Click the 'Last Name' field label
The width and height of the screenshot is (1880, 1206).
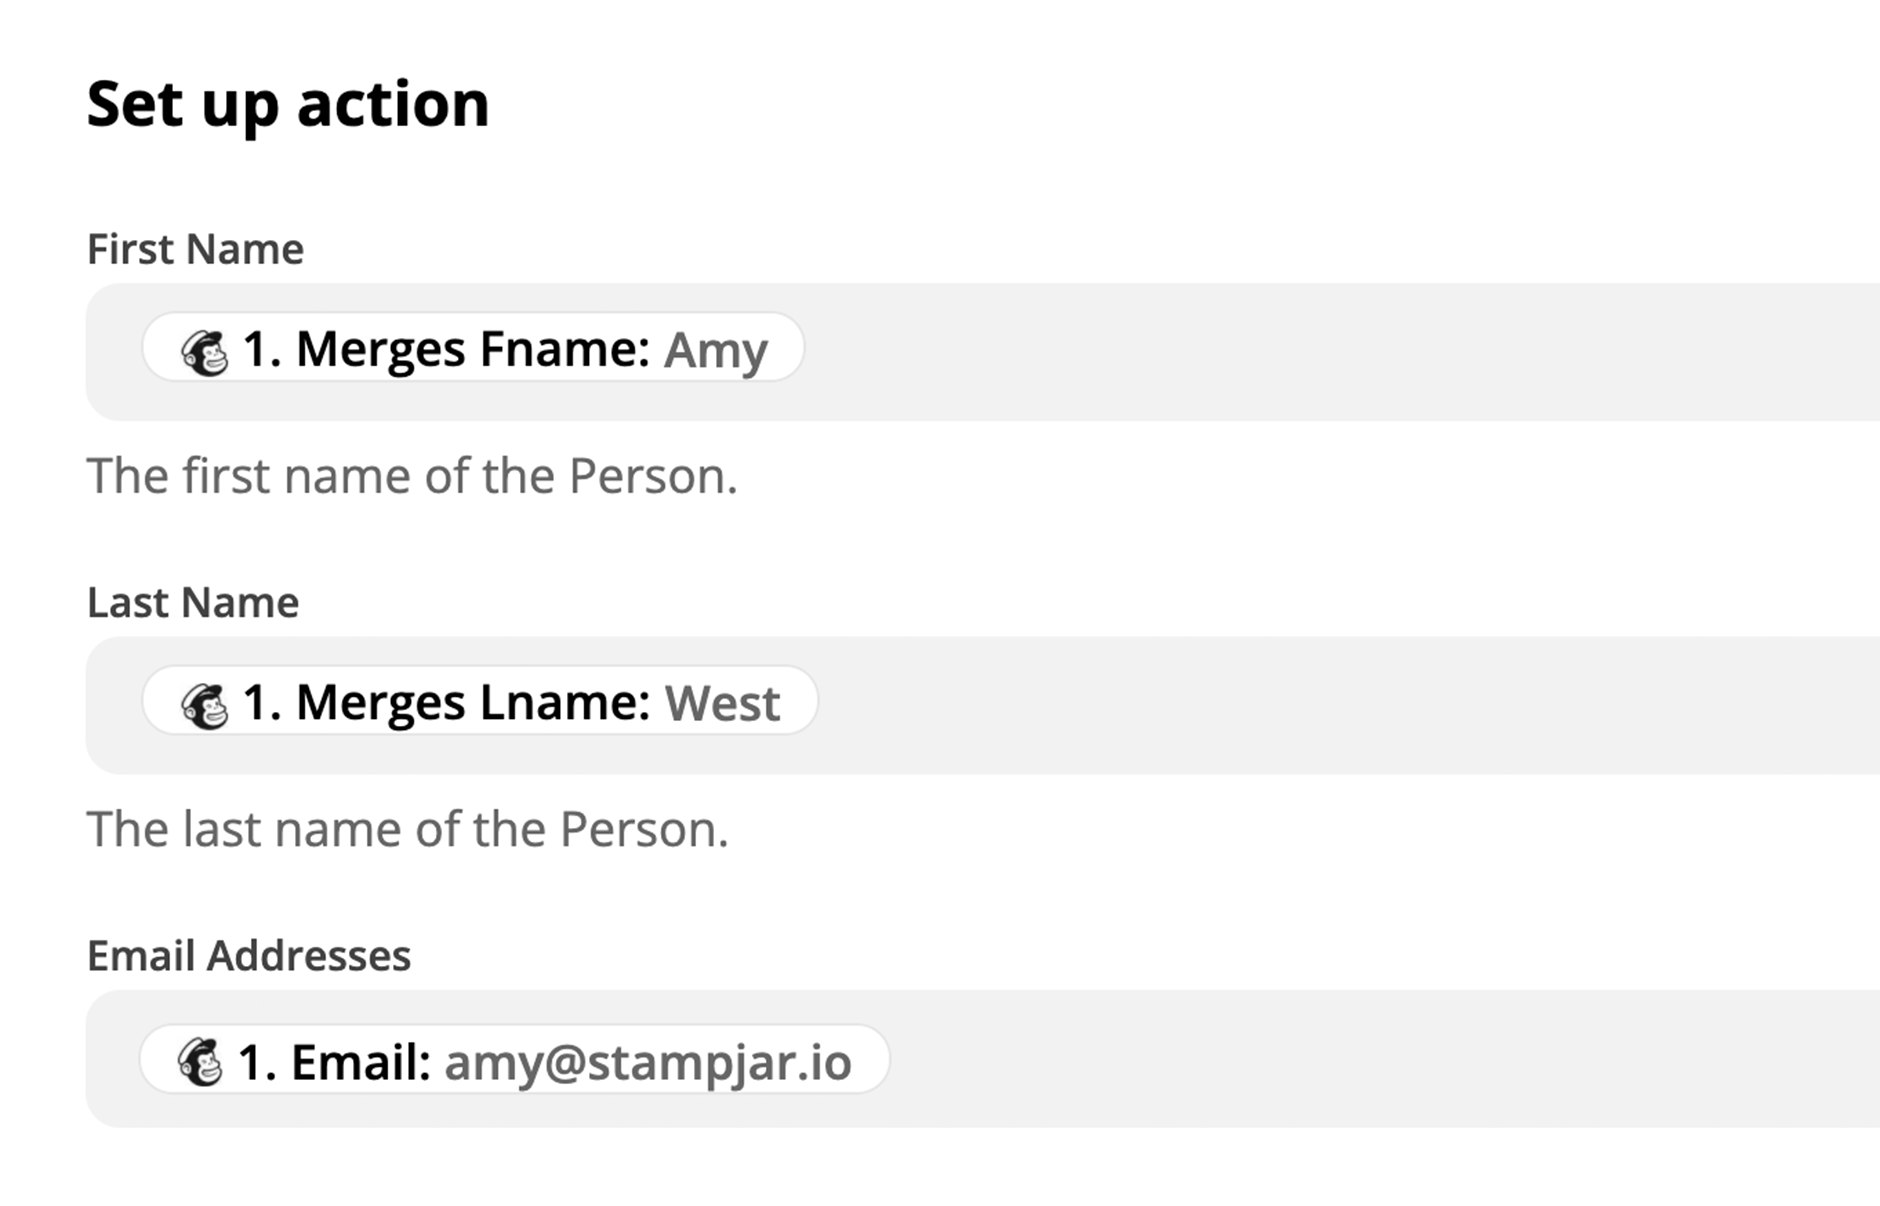pos(193,602)
